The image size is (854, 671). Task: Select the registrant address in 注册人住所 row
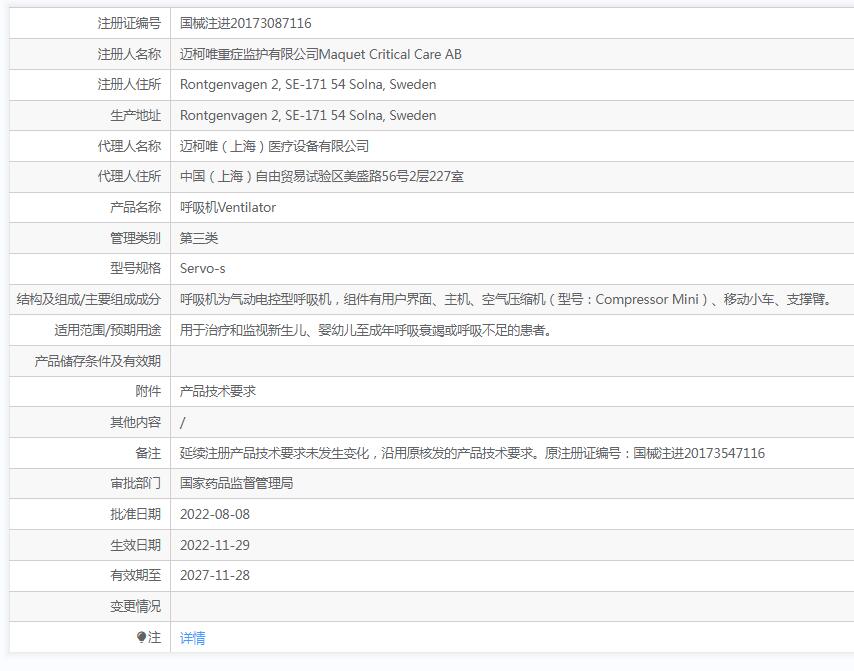click(x=308, y=85)
